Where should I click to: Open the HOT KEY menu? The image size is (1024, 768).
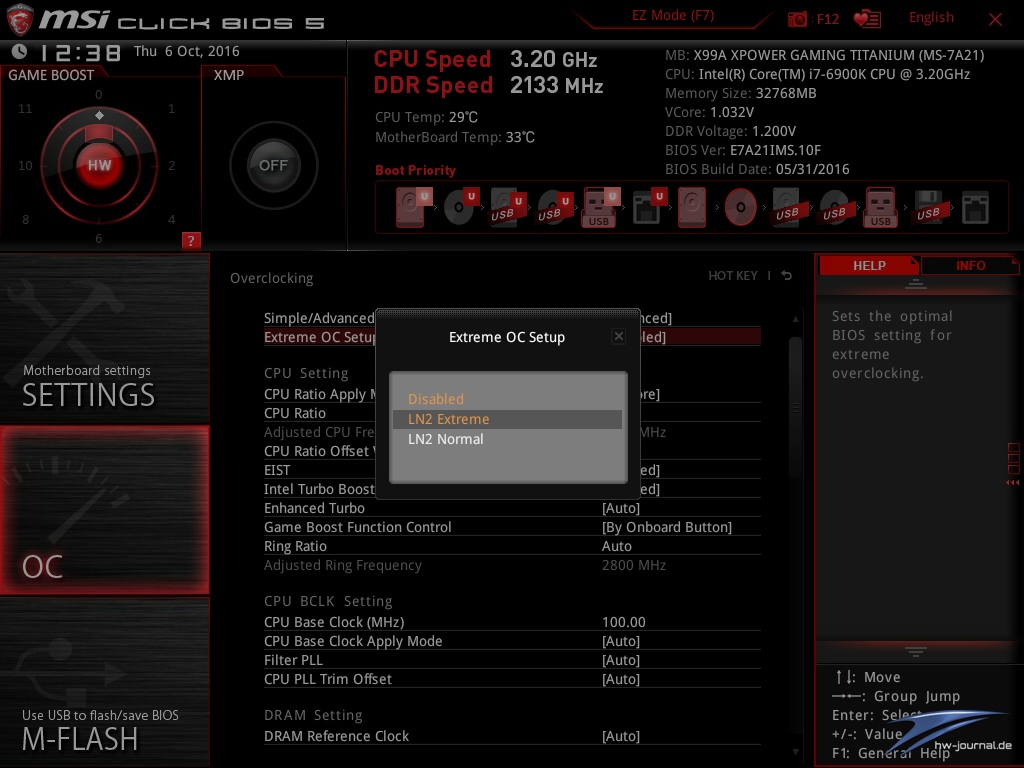733,276
